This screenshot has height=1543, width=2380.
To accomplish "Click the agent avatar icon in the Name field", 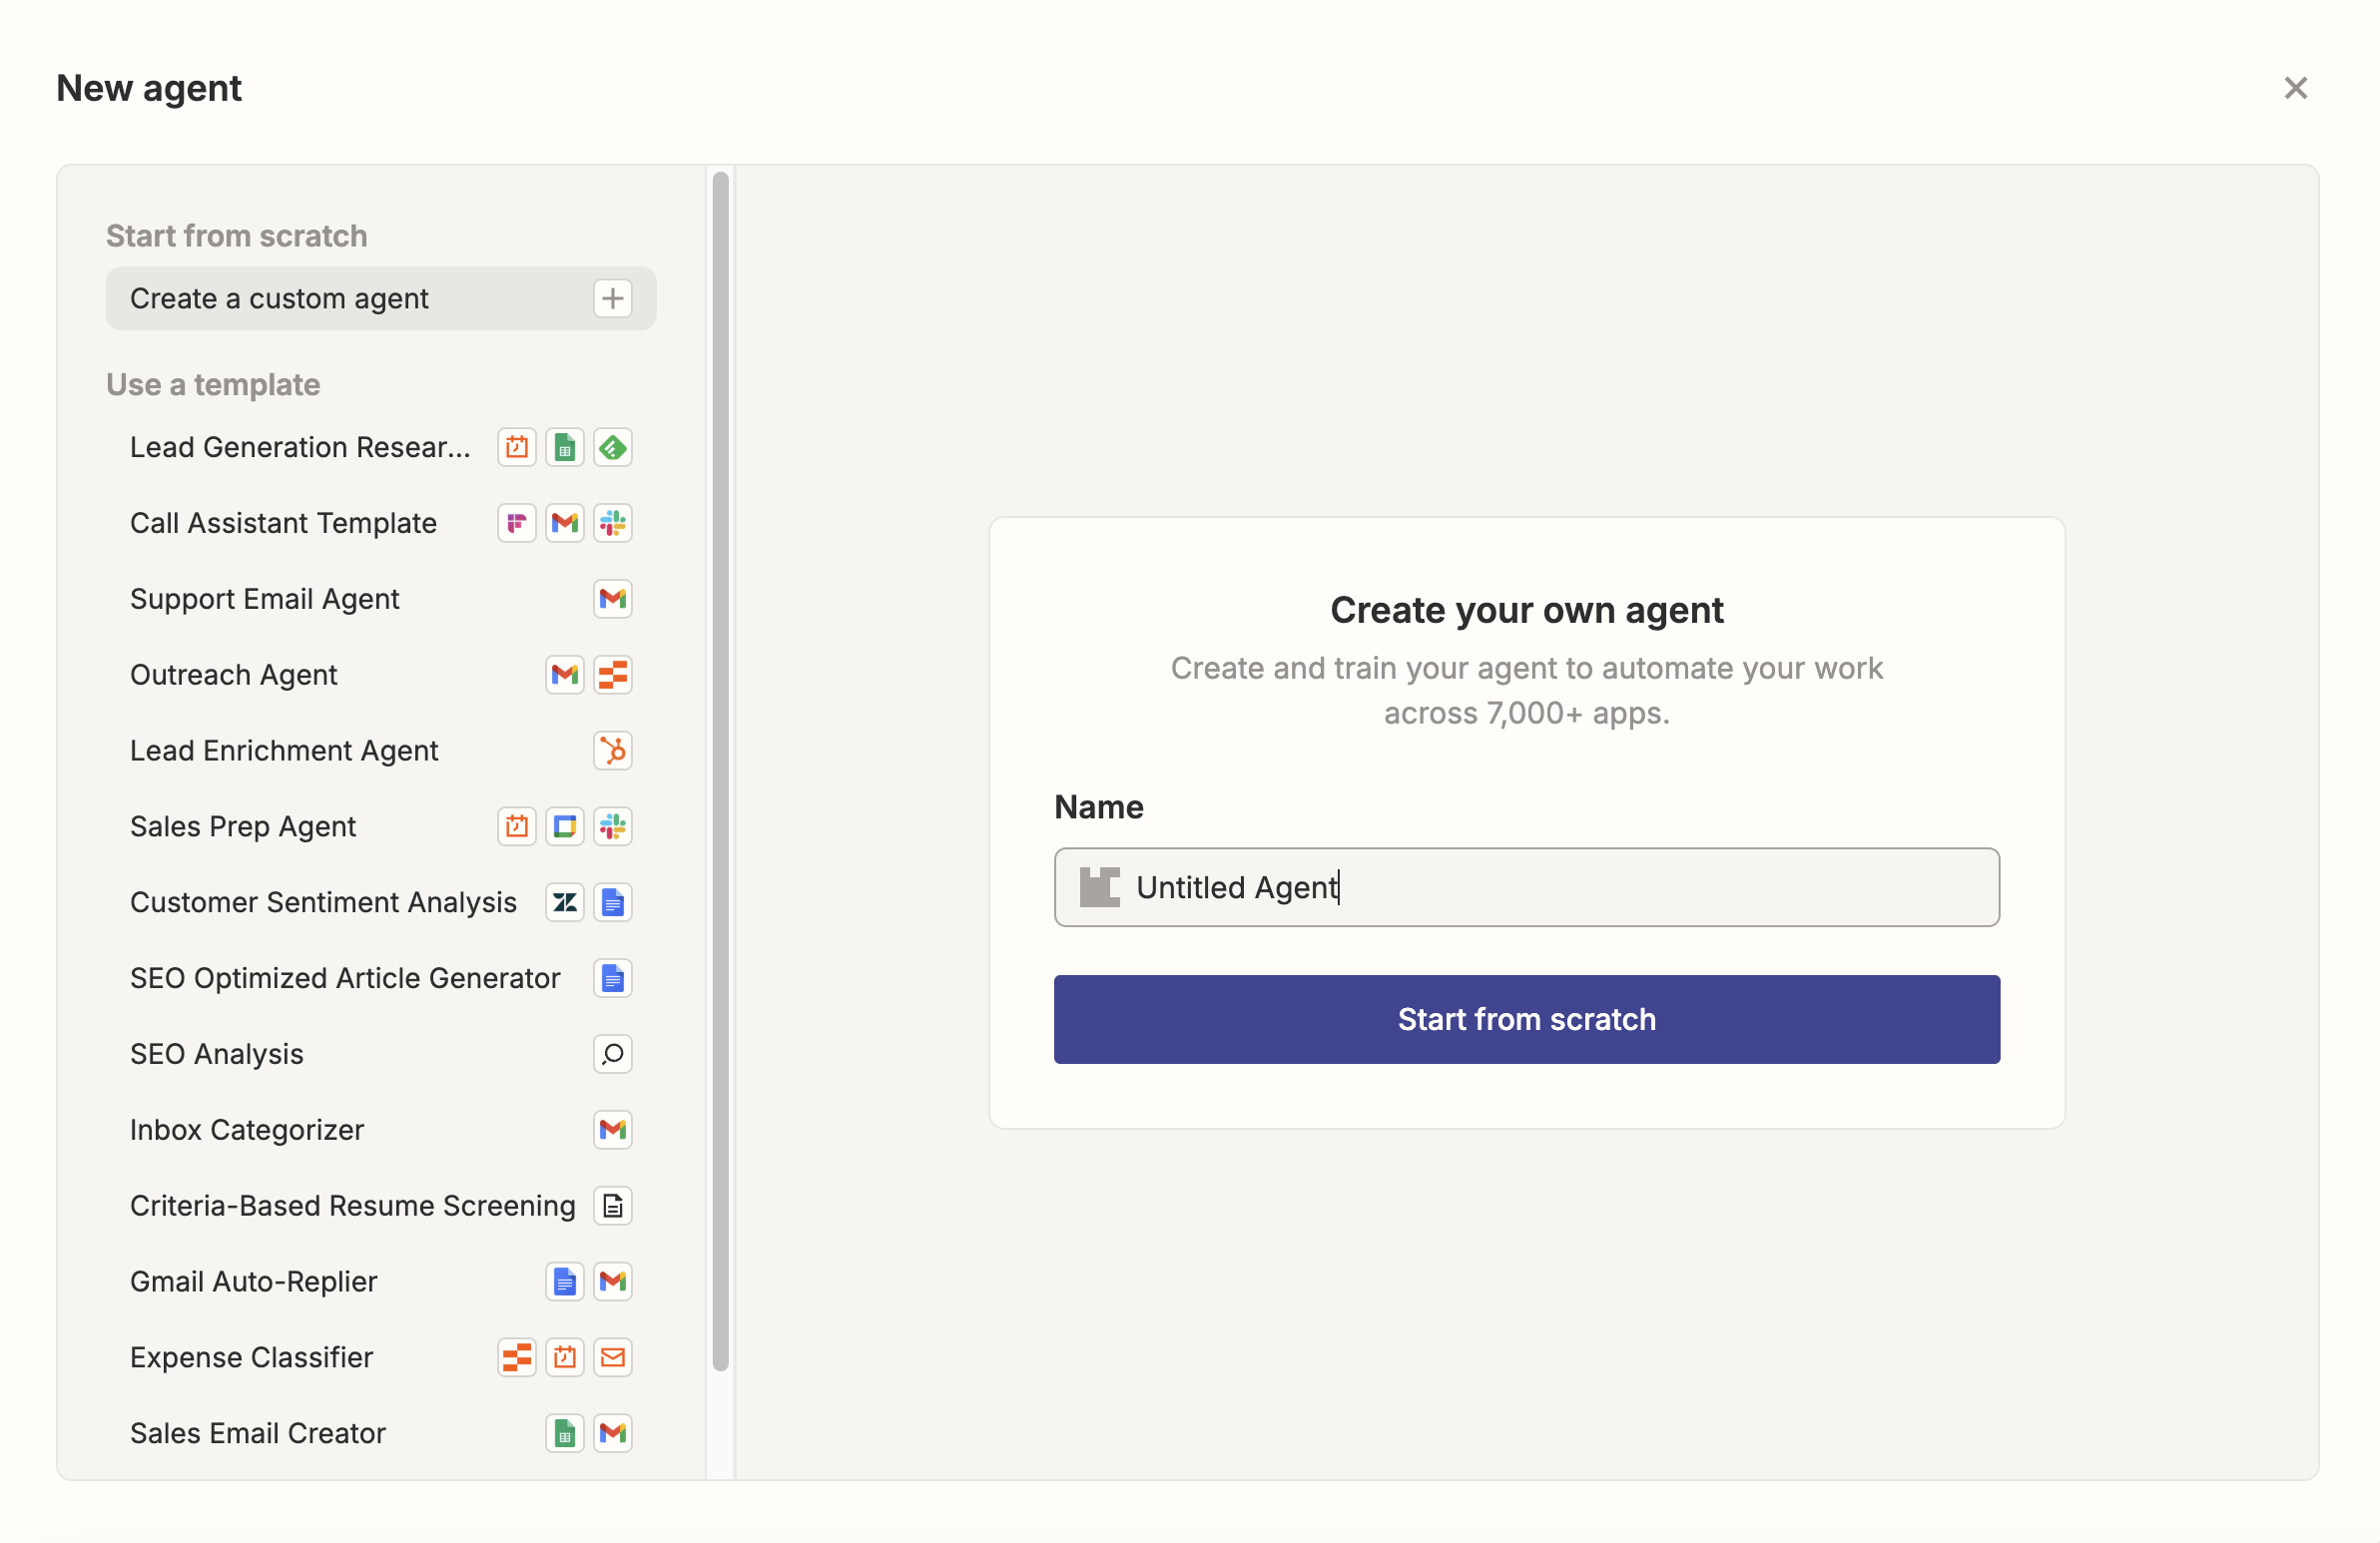I will tap(1099, 888).
